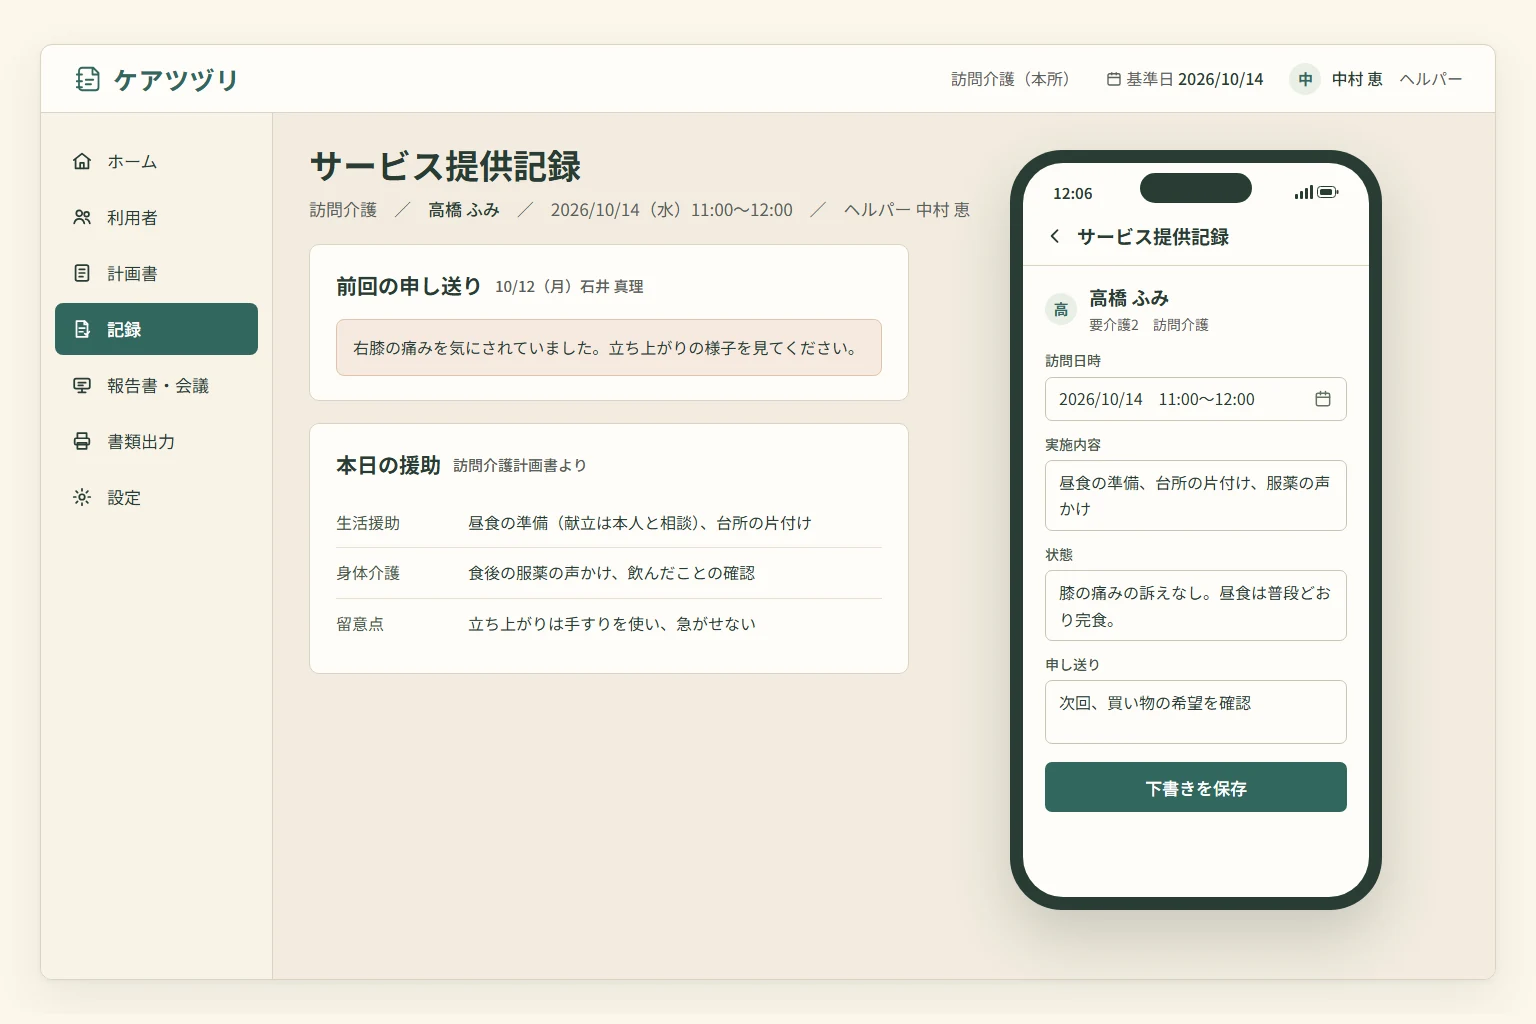Click the user name 中村 恵
Viewport: 1536px width, 1024px height.
pyautogui.click(x=1357, y=79)
